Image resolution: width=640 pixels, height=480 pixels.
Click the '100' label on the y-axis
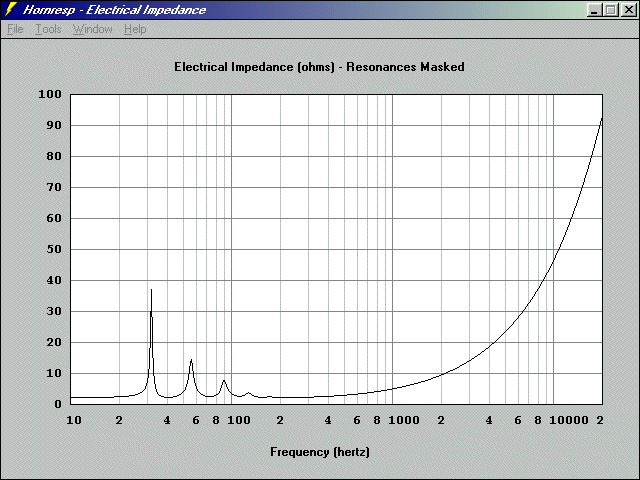point(50,94)
